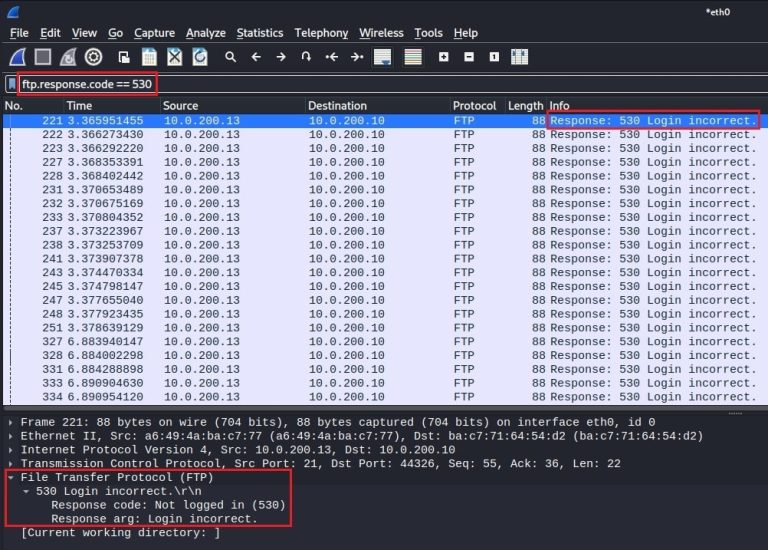Toggle packet list colorization
Screen dimensions: 768x550
coord(412,57)
